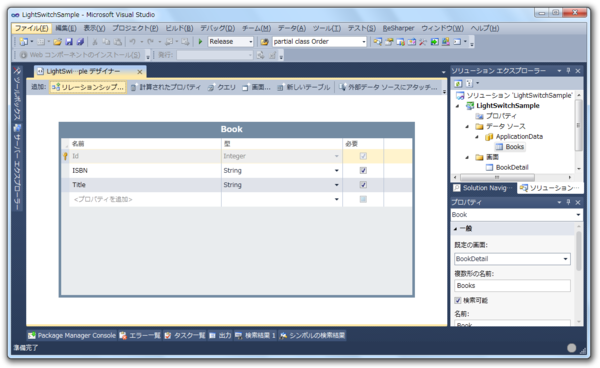Open the Book object selector in Properties
The height and width of the screenshot is (368, 600).
click(x=578, y=215)
